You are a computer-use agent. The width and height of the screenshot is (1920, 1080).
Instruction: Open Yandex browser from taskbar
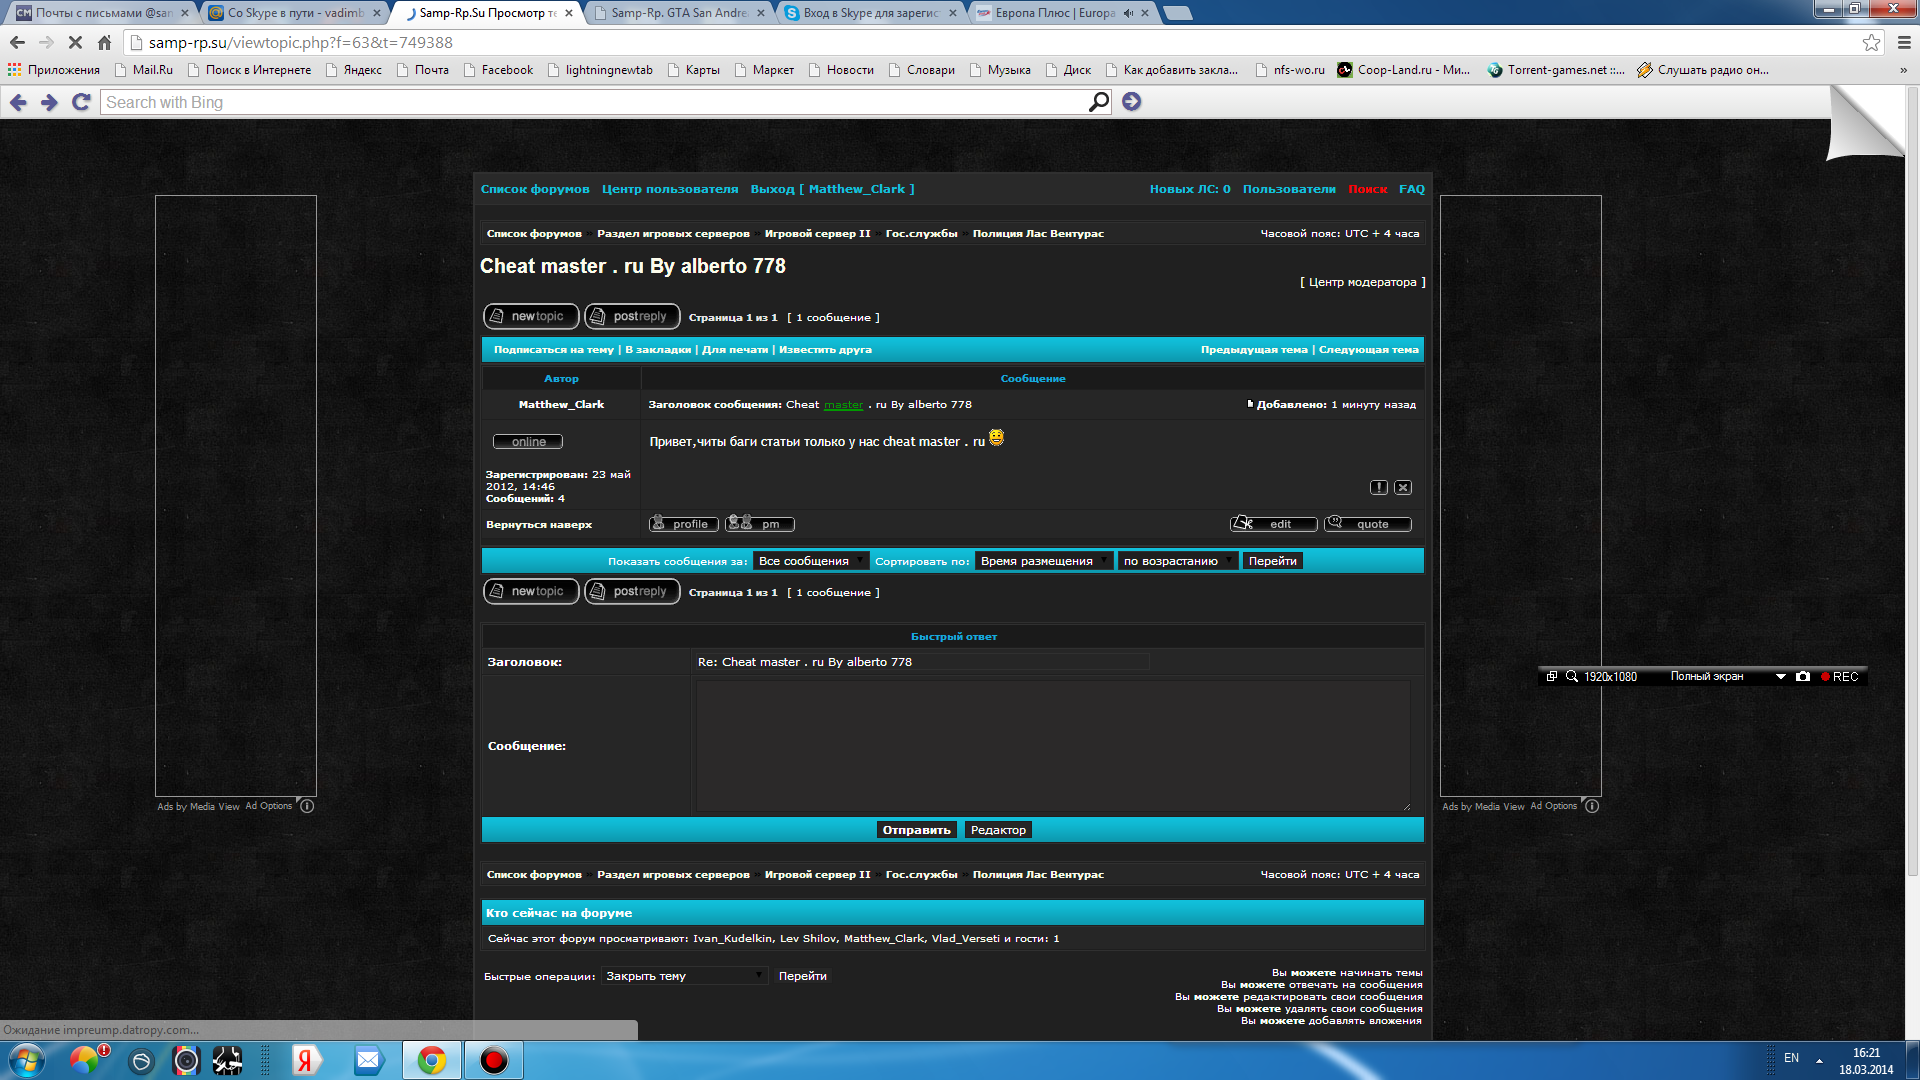305,1060
